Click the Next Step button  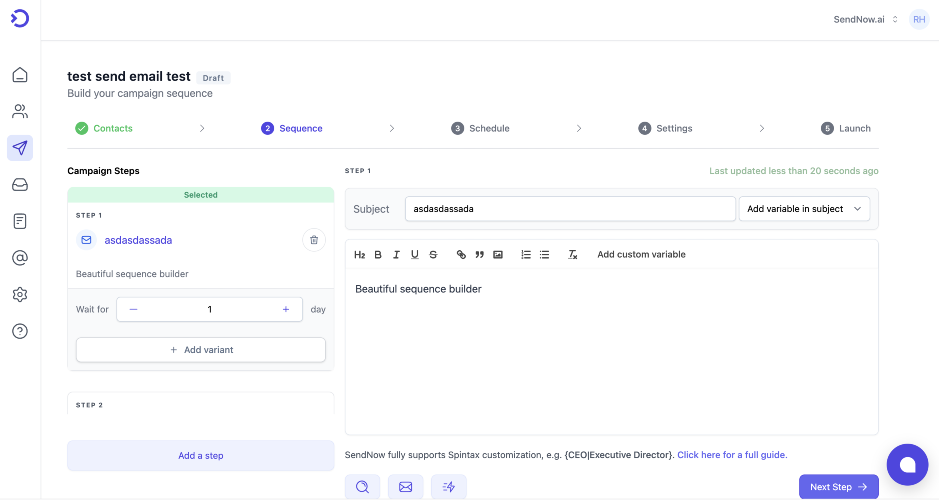[838, 487]
